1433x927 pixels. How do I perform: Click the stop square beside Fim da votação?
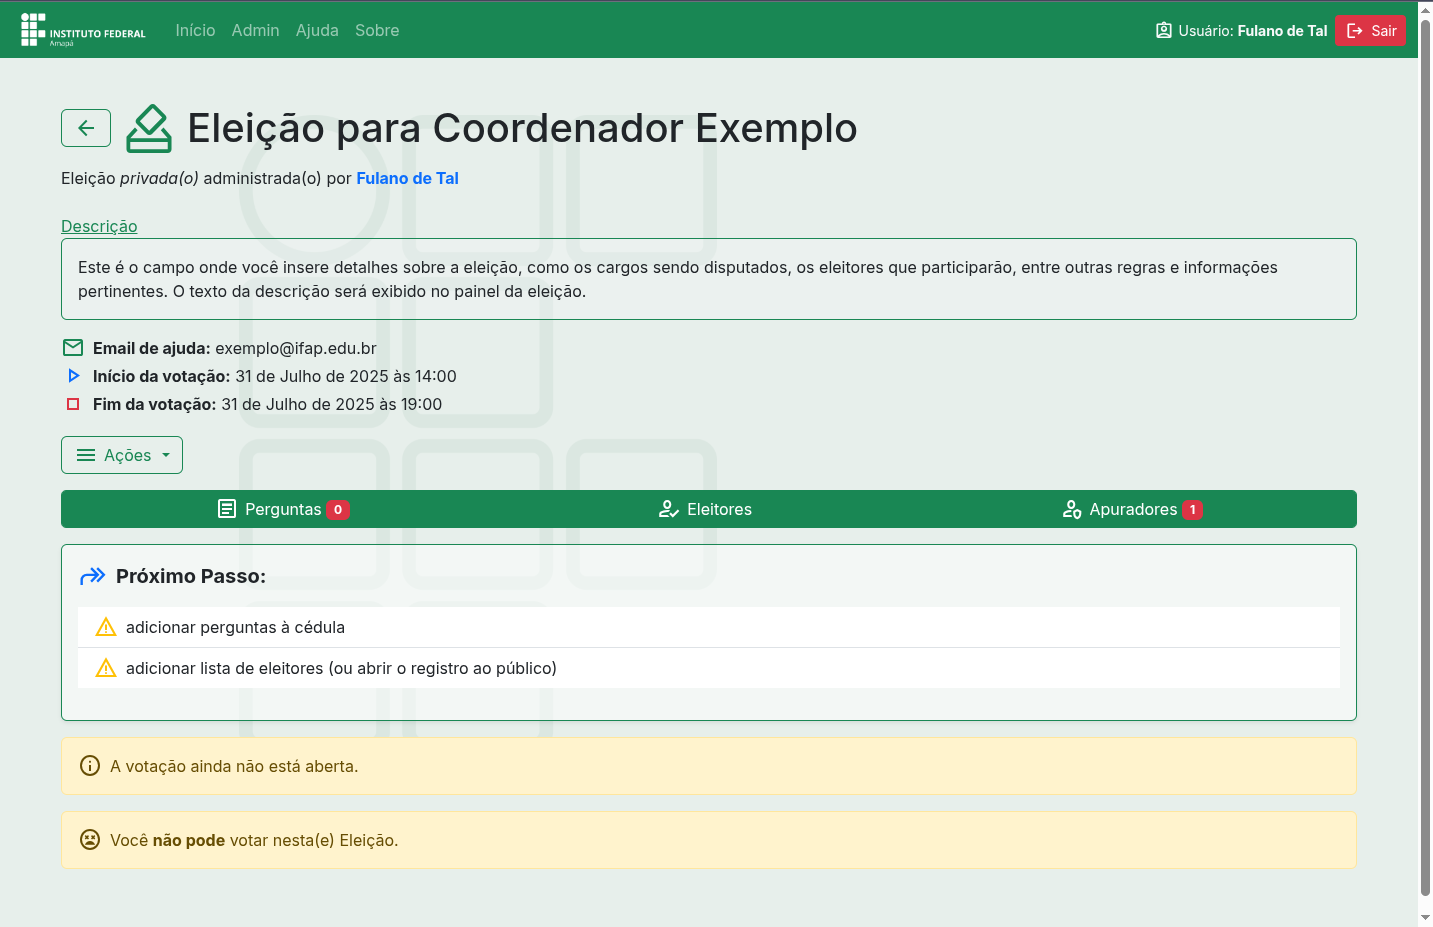(x=73, y=404)
